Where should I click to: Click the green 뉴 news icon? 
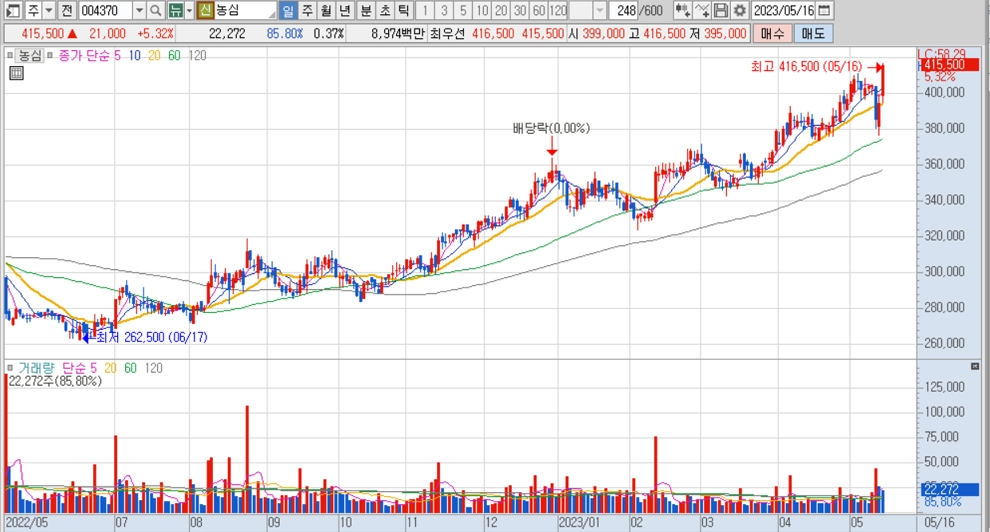coord(177,10)
